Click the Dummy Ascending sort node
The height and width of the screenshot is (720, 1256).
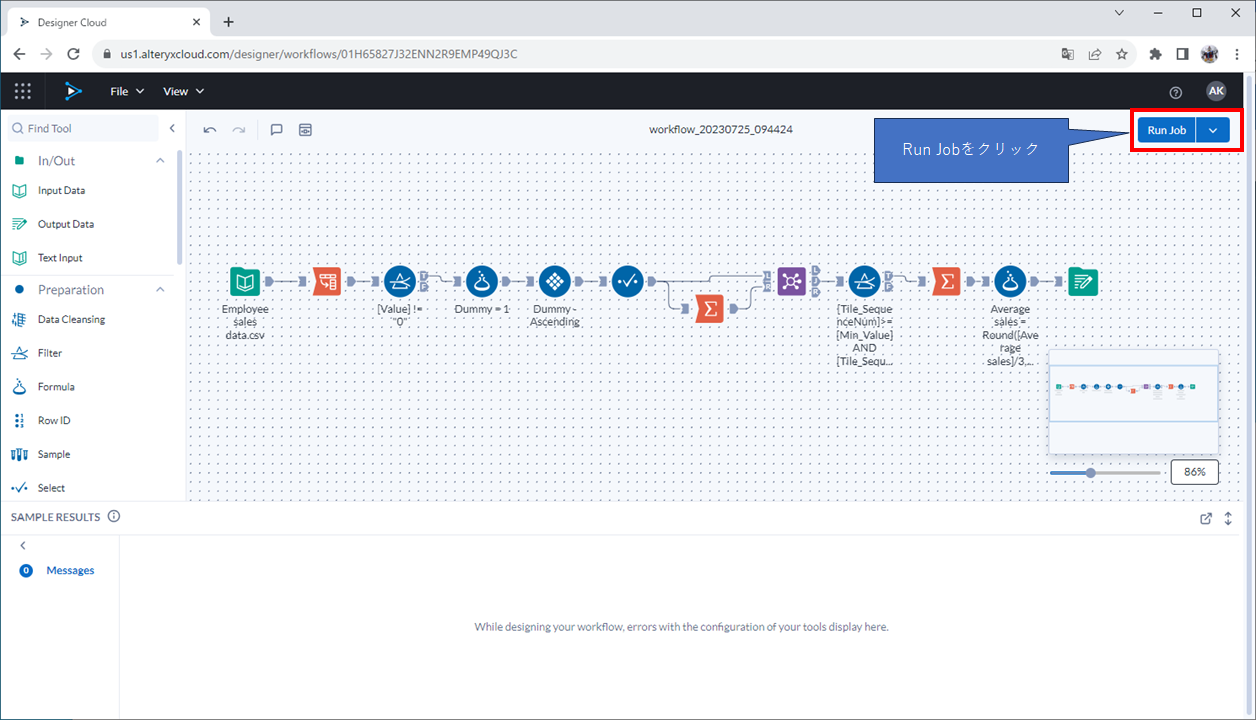(x=554, y=282)
